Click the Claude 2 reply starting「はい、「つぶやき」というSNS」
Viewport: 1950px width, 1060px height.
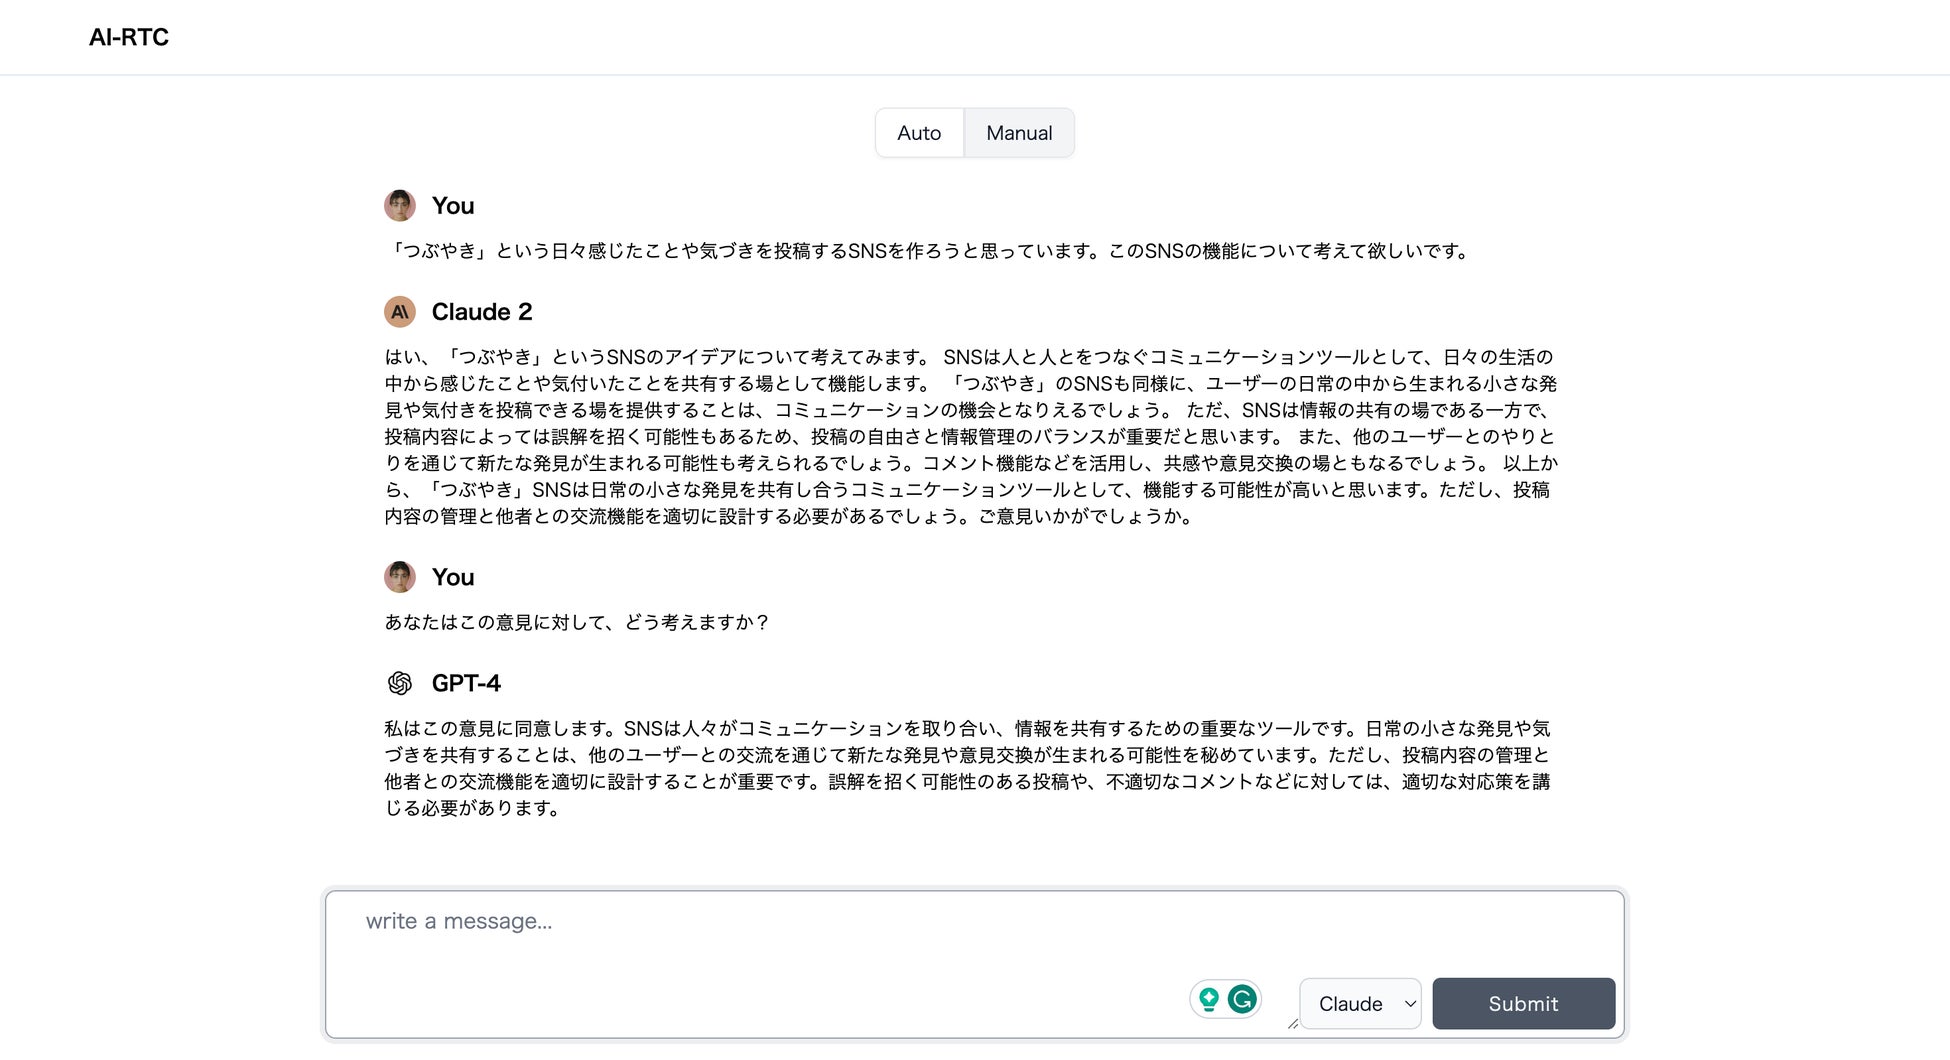click(971, 437)
